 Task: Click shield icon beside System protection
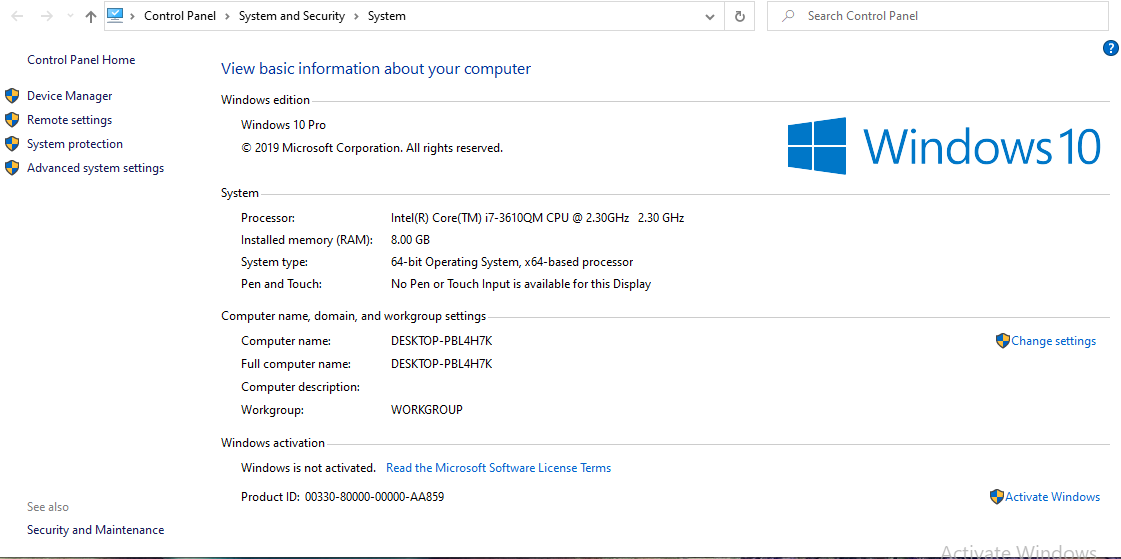[x=12, y=144]
